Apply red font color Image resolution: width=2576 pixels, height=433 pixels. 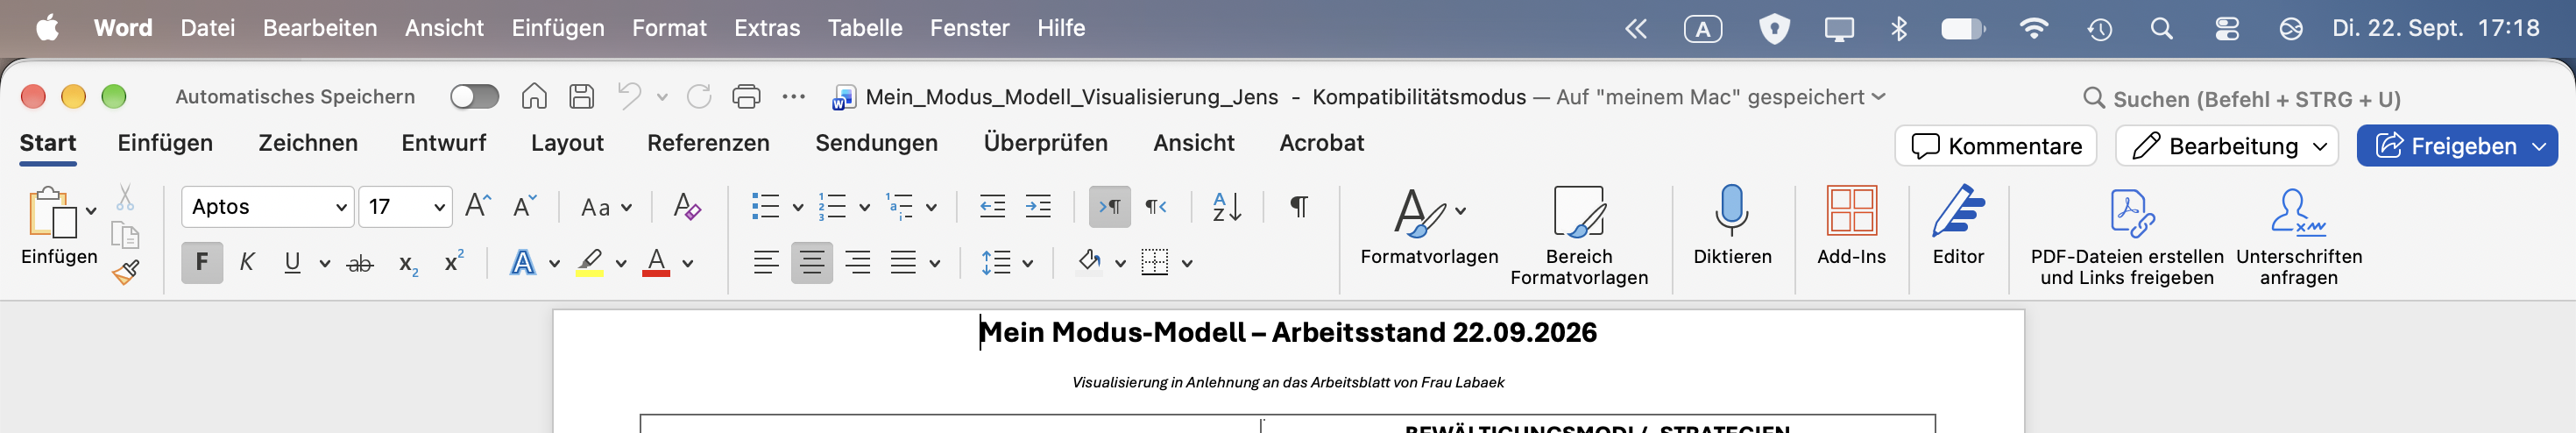656,263
